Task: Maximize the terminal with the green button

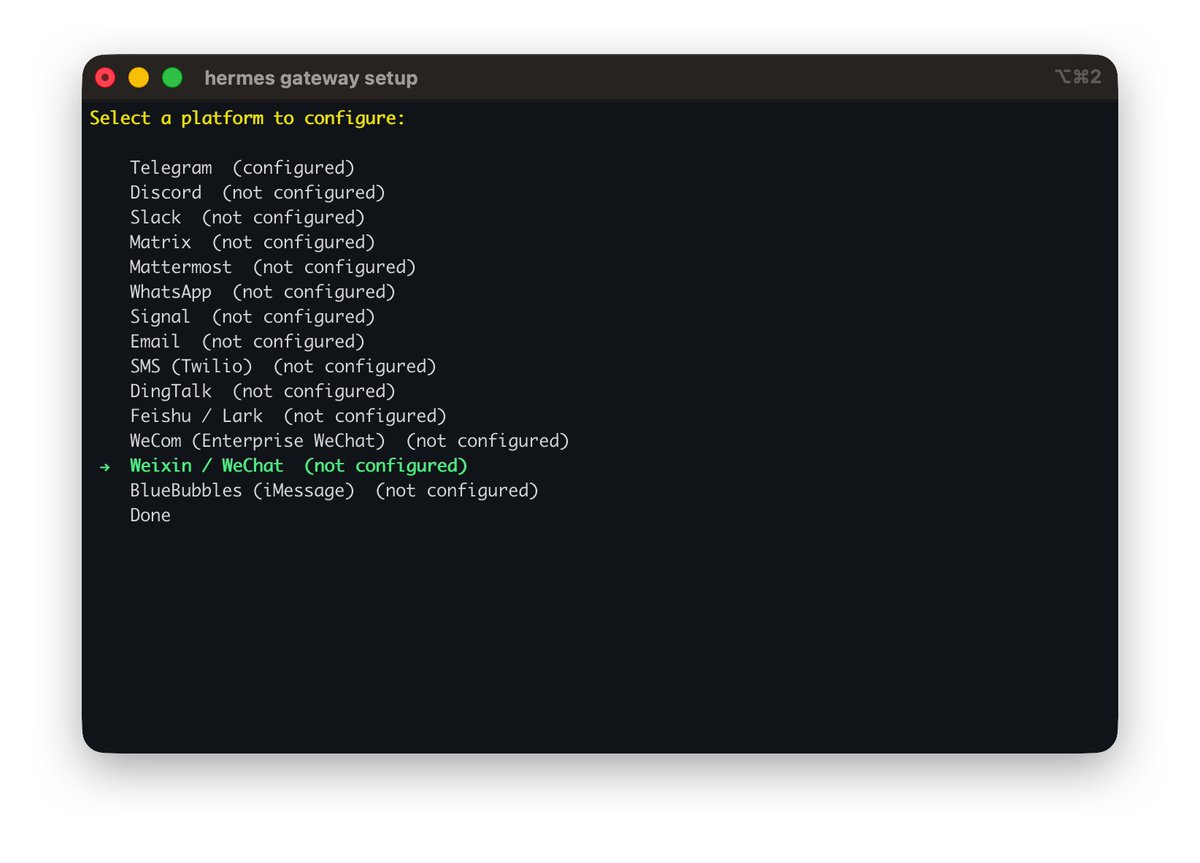Action: 172,77
